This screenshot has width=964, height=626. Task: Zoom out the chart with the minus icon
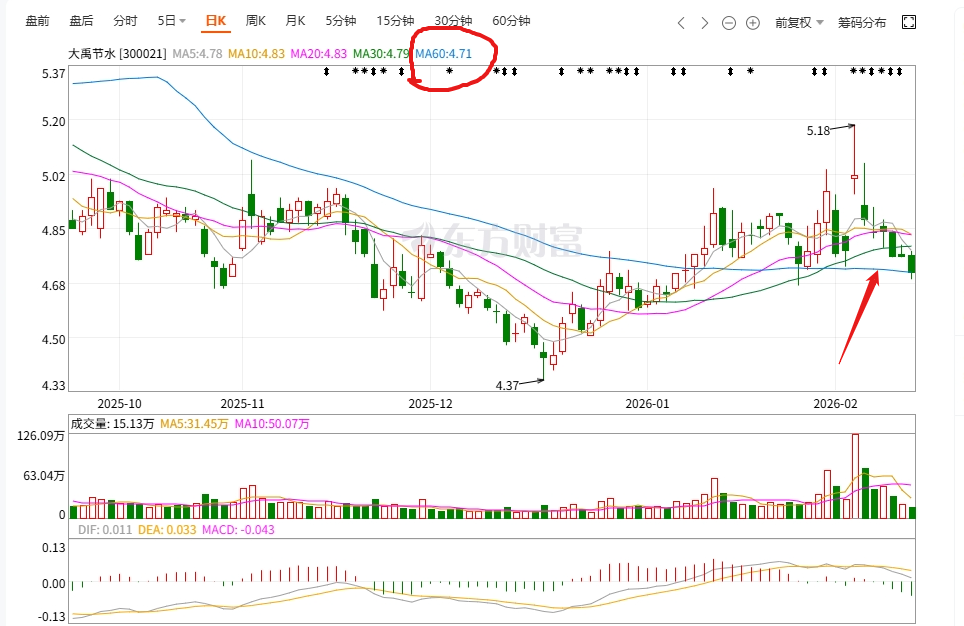729,23
